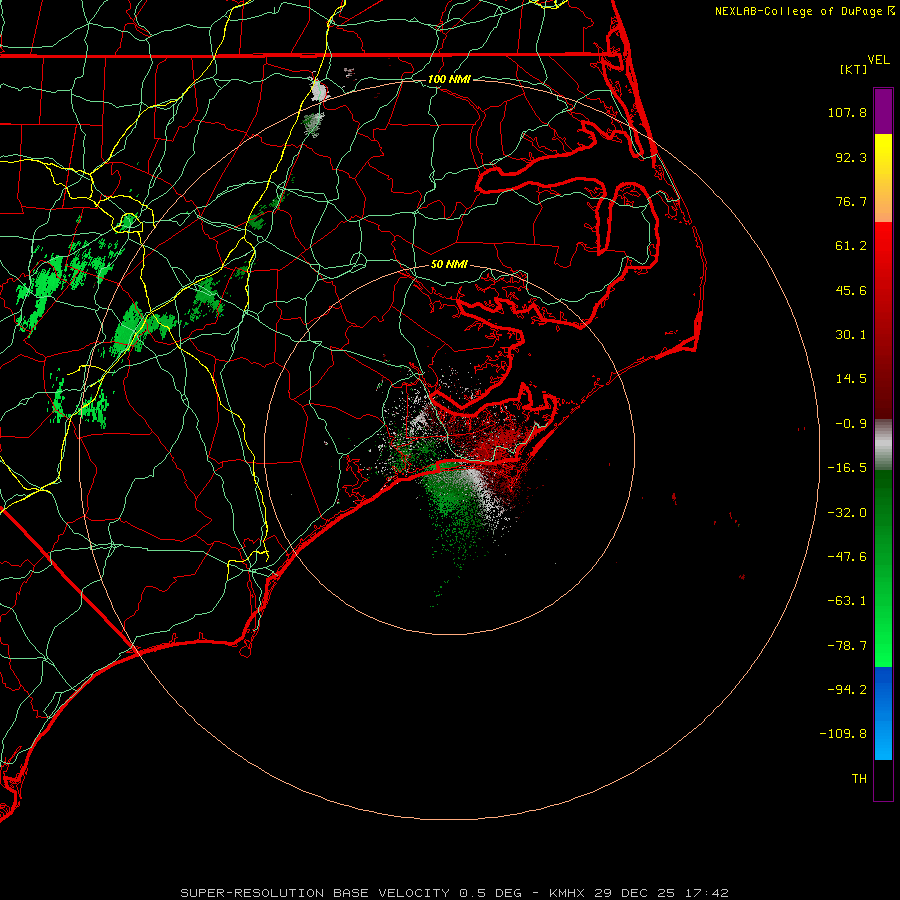Screen dimensions: 900x900
Task: Click the 45.6 scale value
Action: 851,290
